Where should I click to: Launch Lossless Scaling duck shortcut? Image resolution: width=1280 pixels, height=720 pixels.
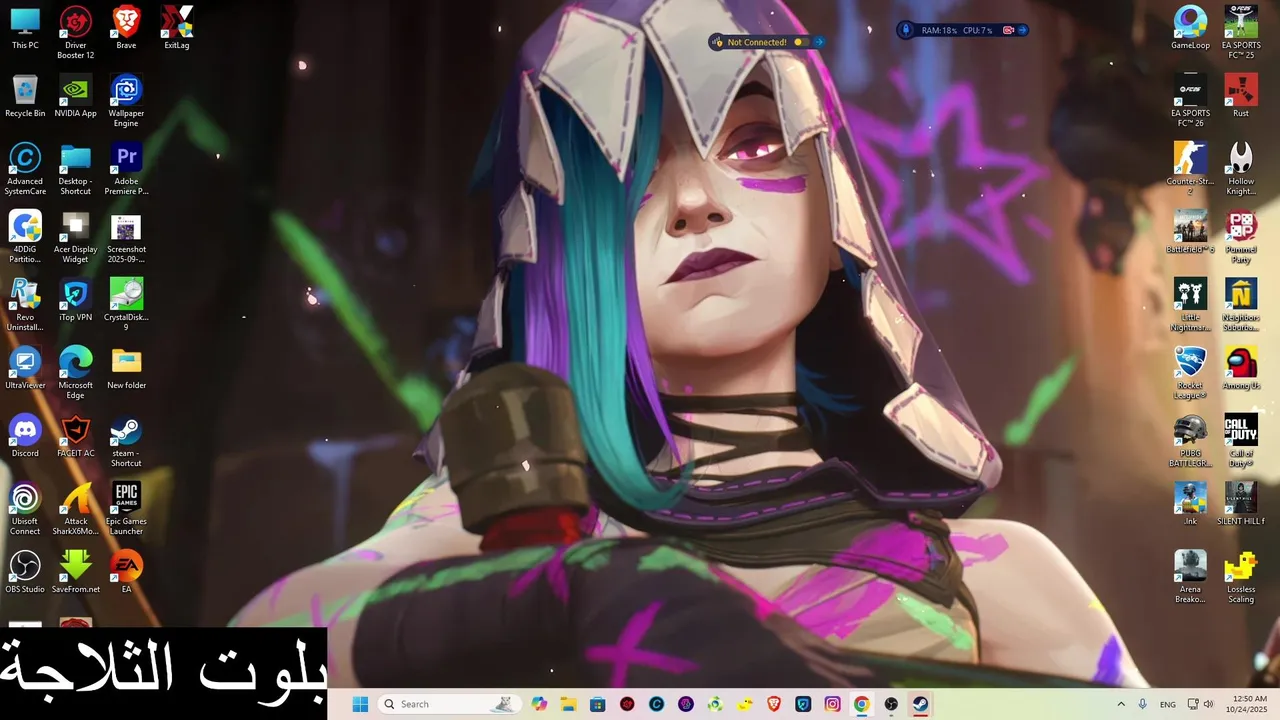tap(1241, 577)
